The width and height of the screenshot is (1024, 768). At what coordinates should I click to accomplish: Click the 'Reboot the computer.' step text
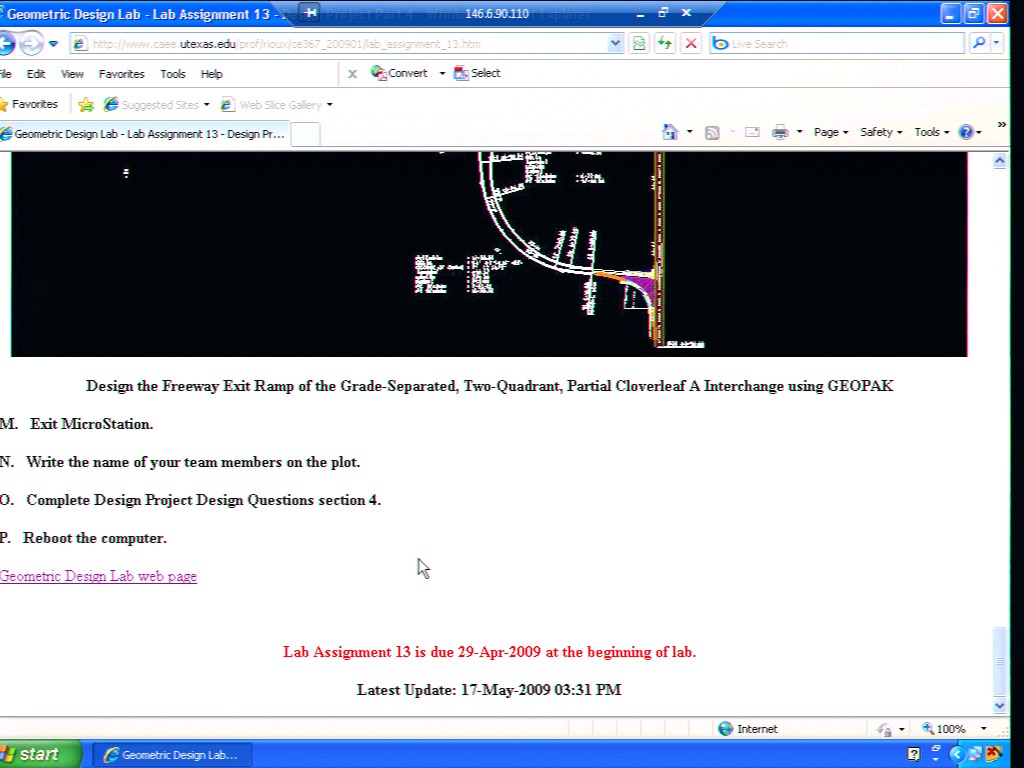(x=95, y=538)
